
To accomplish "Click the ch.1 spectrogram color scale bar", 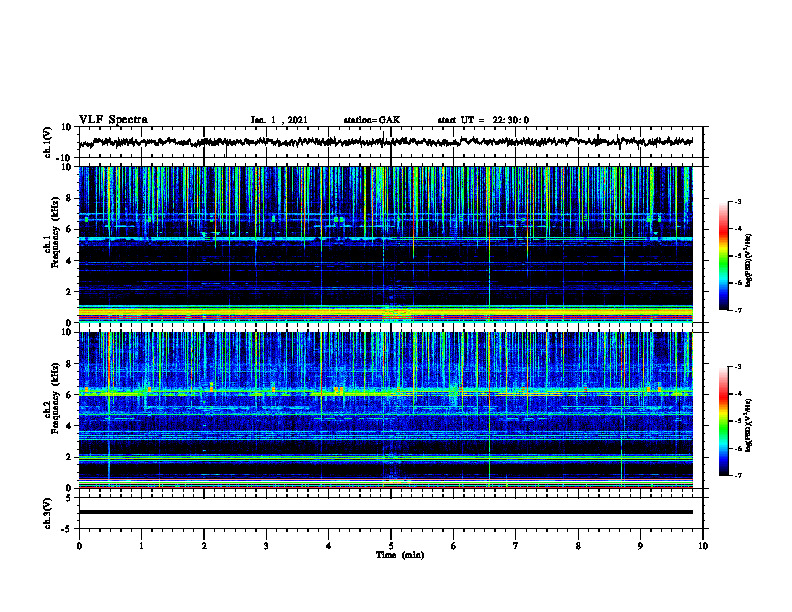I will click(x=723, y=256).
